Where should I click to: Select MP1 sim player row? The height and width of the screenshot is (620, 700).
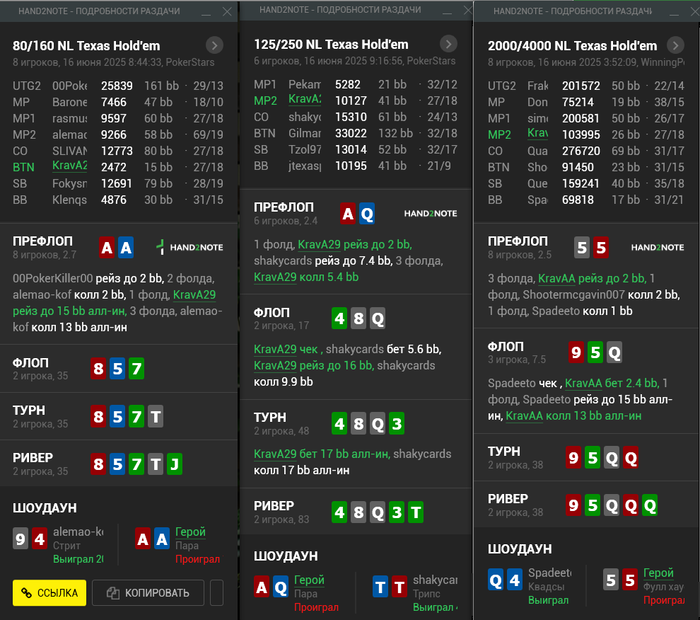[586, 118]
